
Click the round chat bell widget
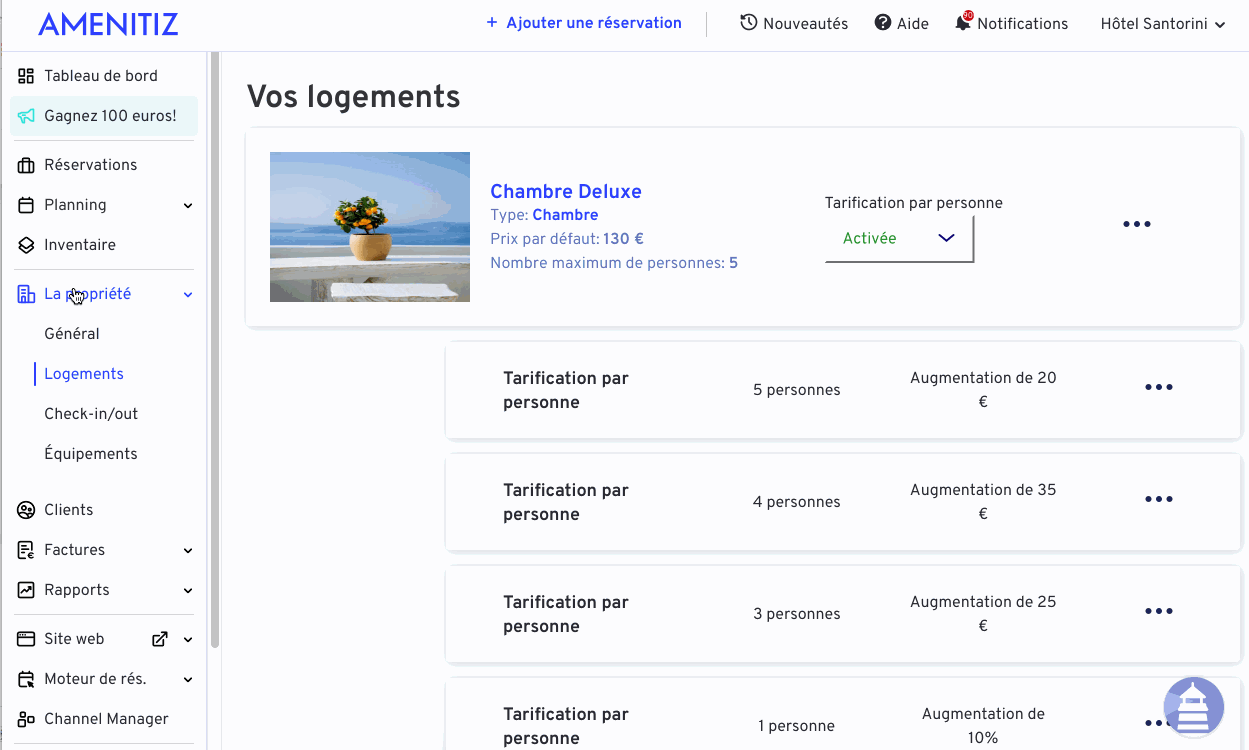1194,707
